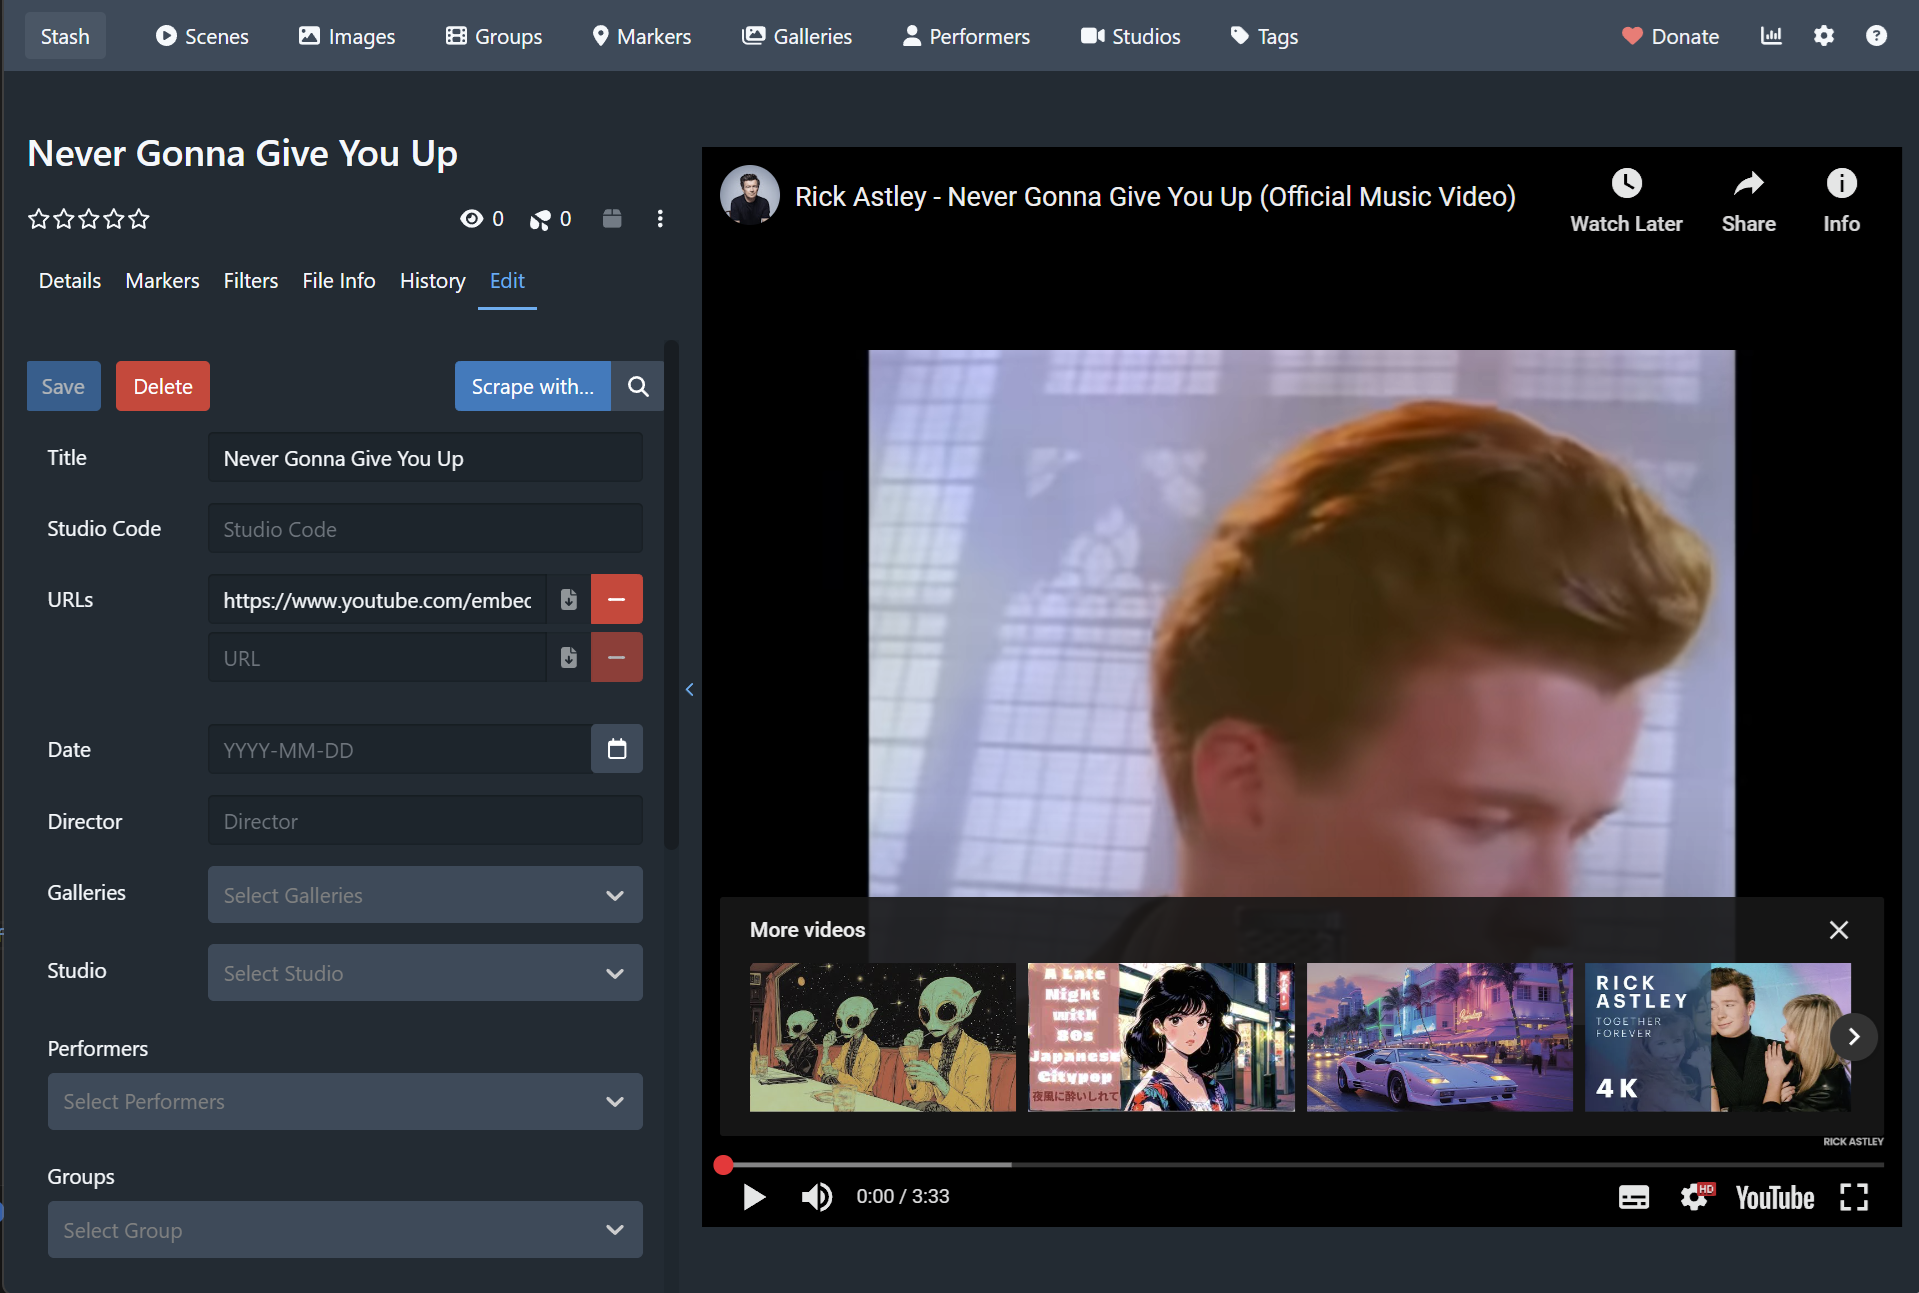Open the YouTube video title link

coord(1155,196)
